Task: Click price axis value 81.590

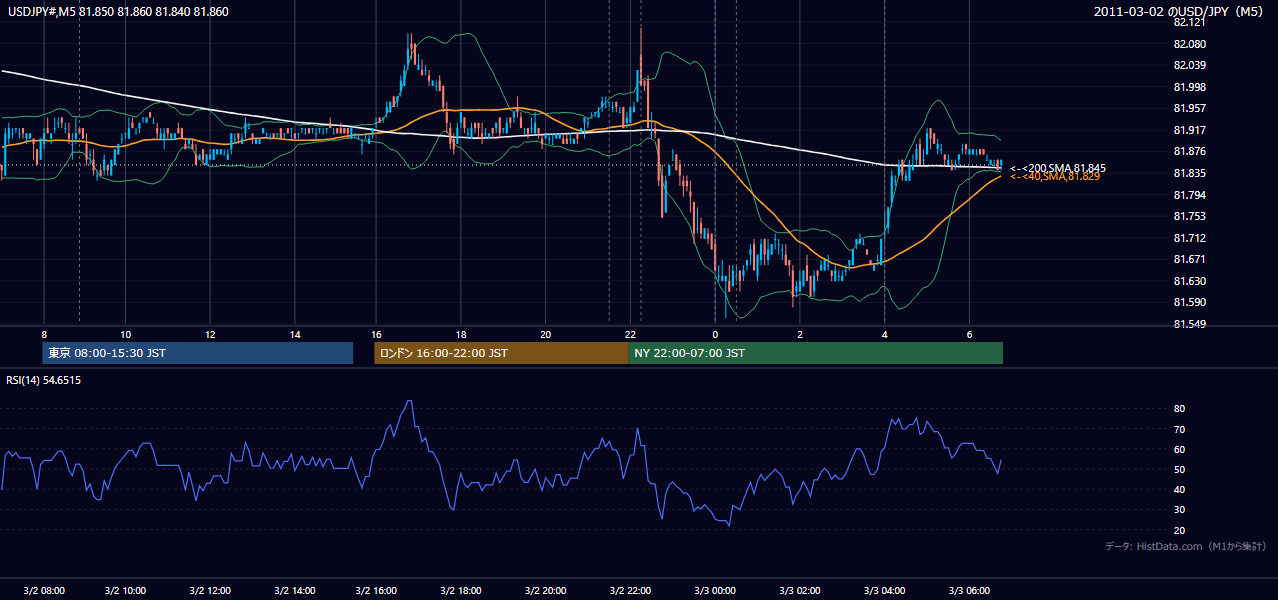Action: [x=1190, y=302]
